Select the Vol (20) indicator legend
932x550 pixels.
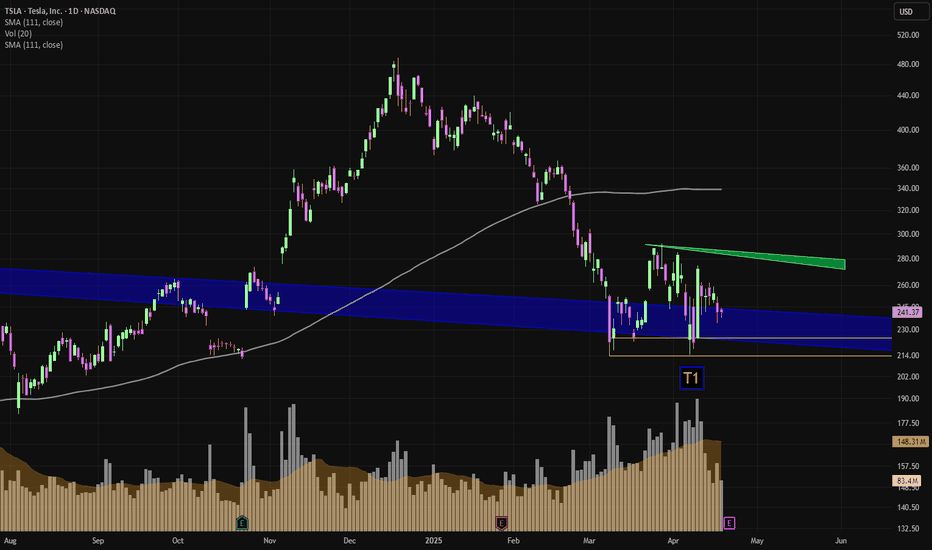point(18,33)
